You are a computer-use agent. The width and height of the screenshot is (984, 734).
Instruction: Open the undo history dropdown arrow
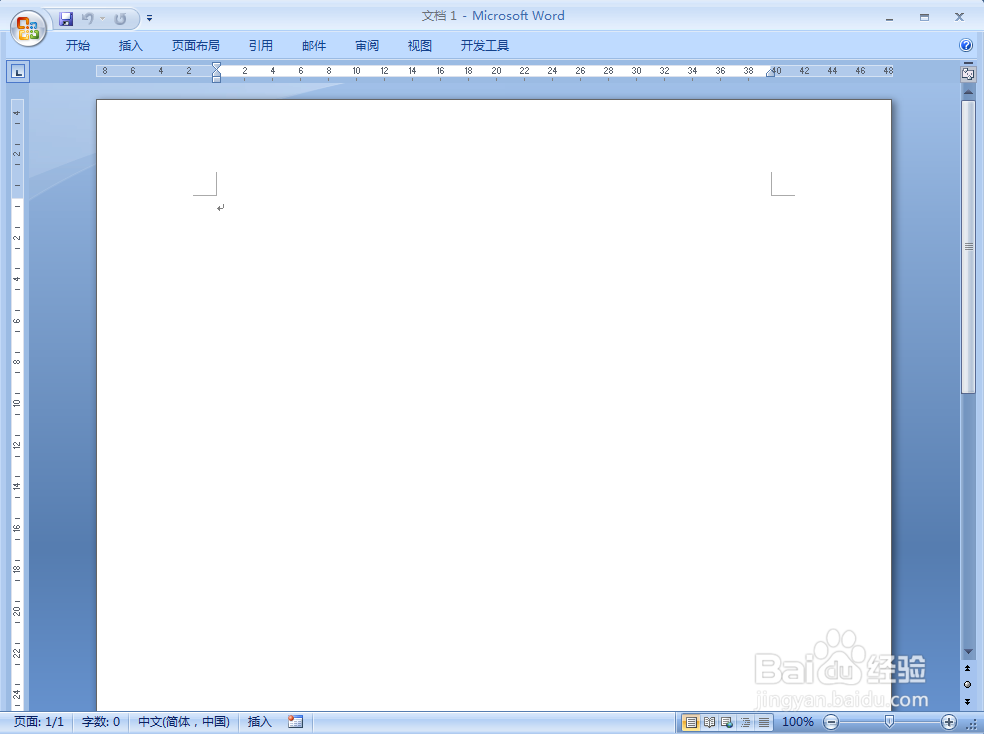click(x=102, y=19)
